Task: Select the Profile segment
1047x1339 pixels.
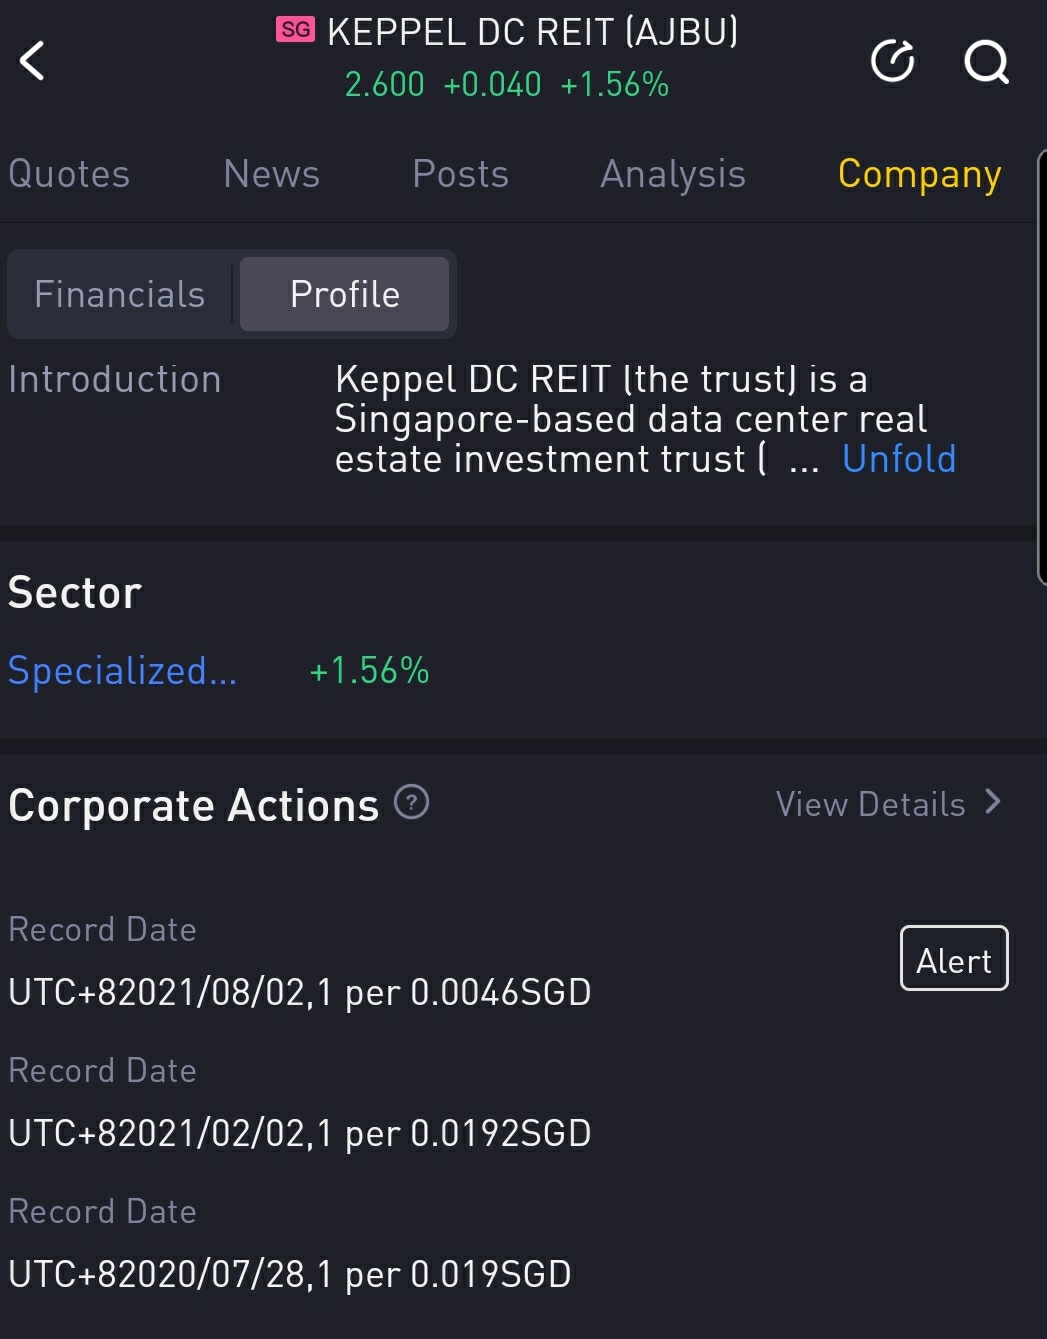Action: pos(344,294)
